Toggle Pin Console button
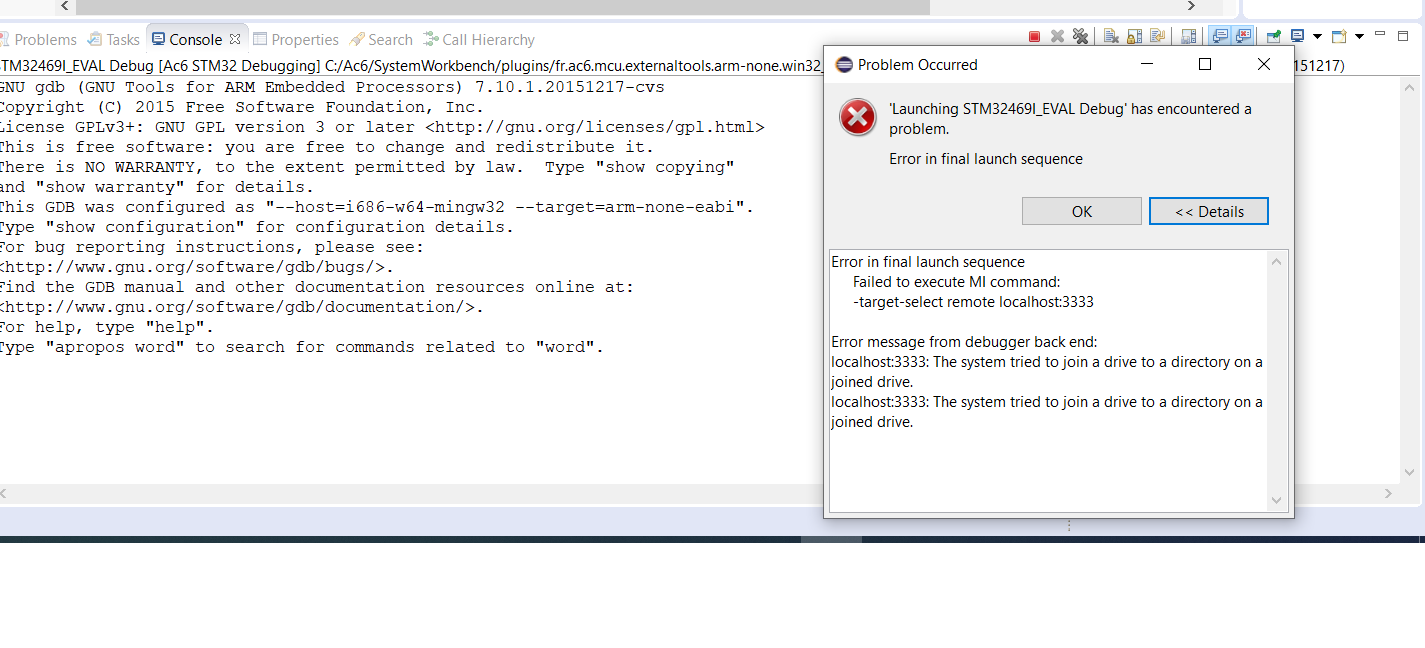 1274,37
